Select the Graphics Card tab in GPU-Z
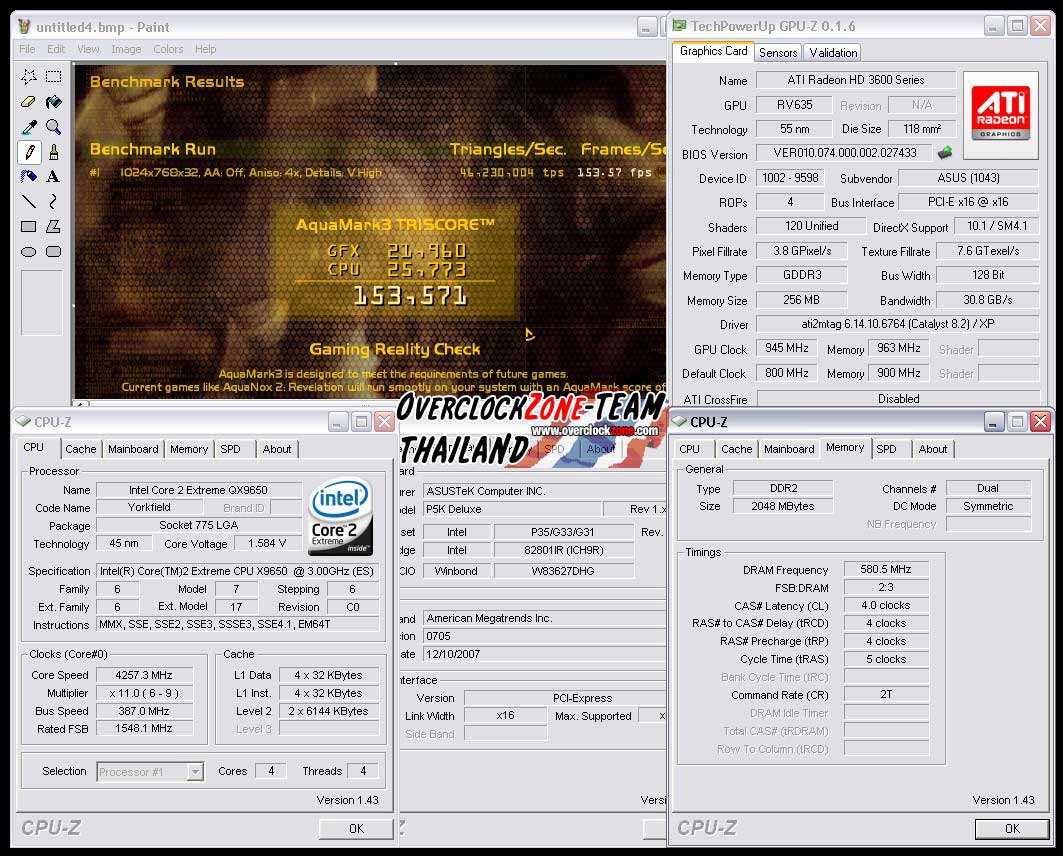 [x=713, y=52]
